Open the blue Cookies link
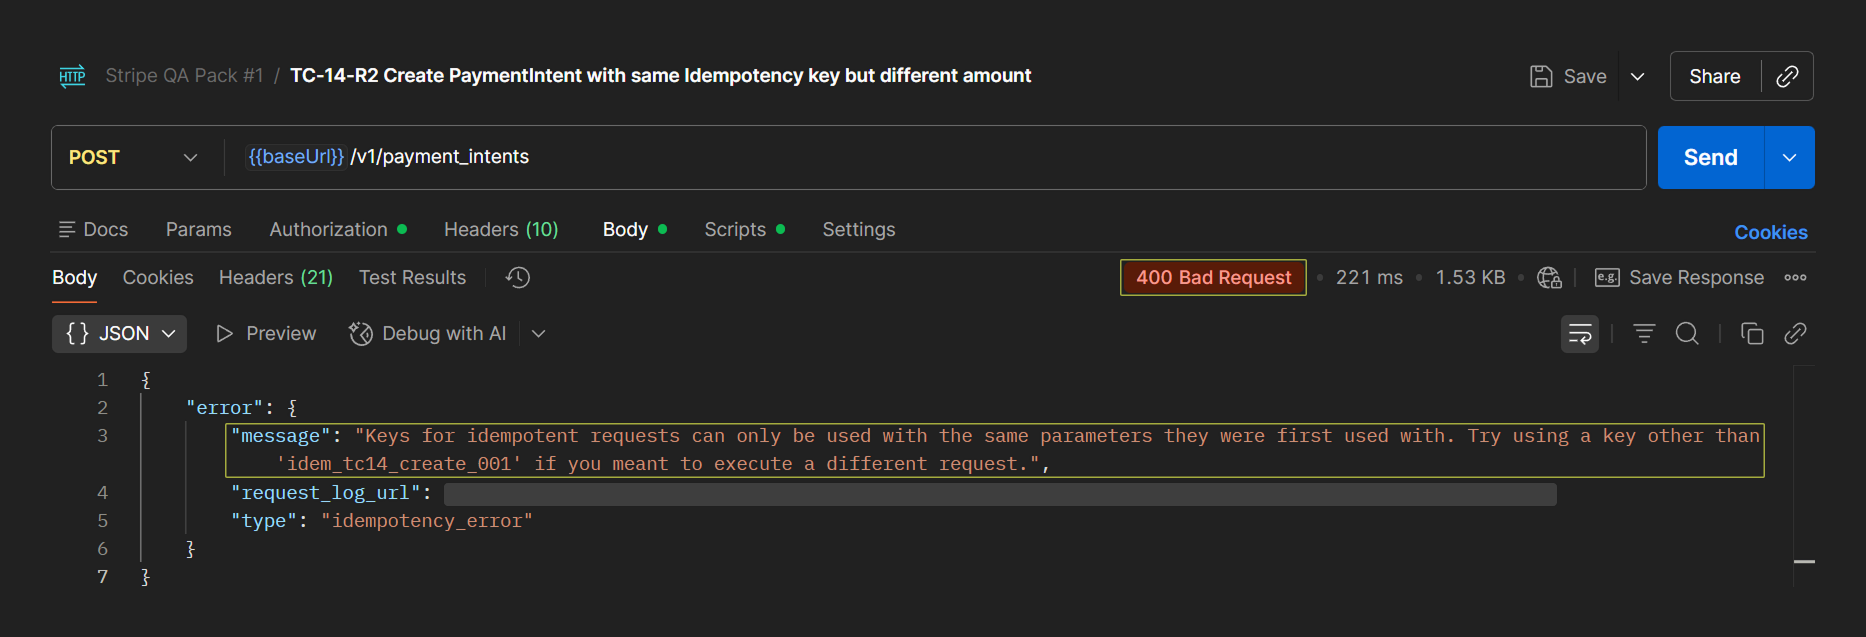The width and height of the screenshot is (1866, 637). pyautogui.click(x=1770, y=232)
